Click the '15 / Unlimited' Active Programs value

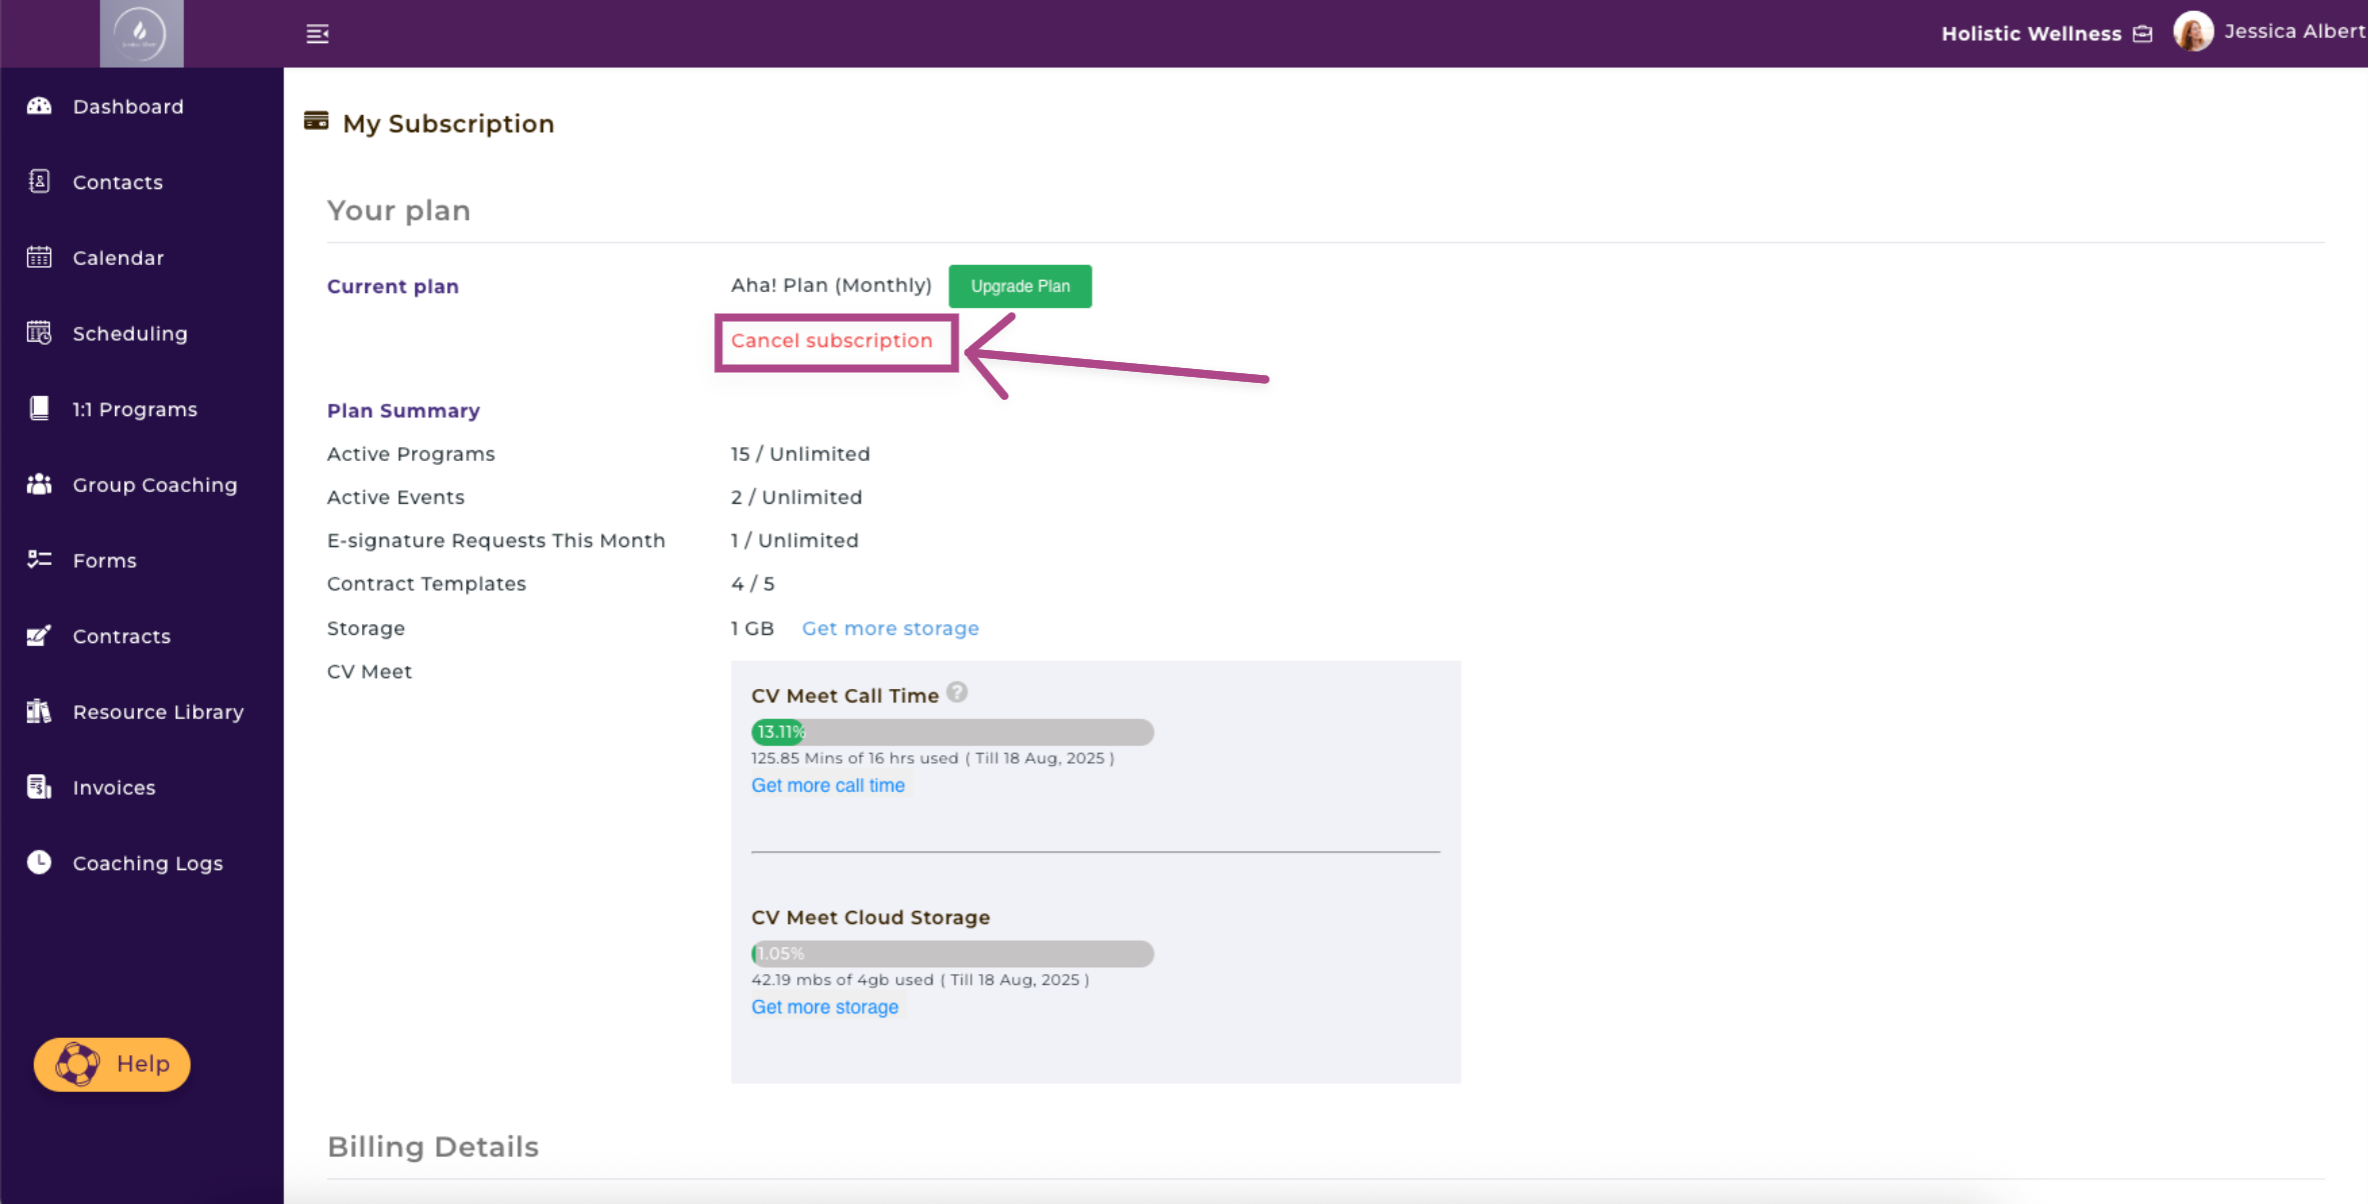tap(800, 454)
